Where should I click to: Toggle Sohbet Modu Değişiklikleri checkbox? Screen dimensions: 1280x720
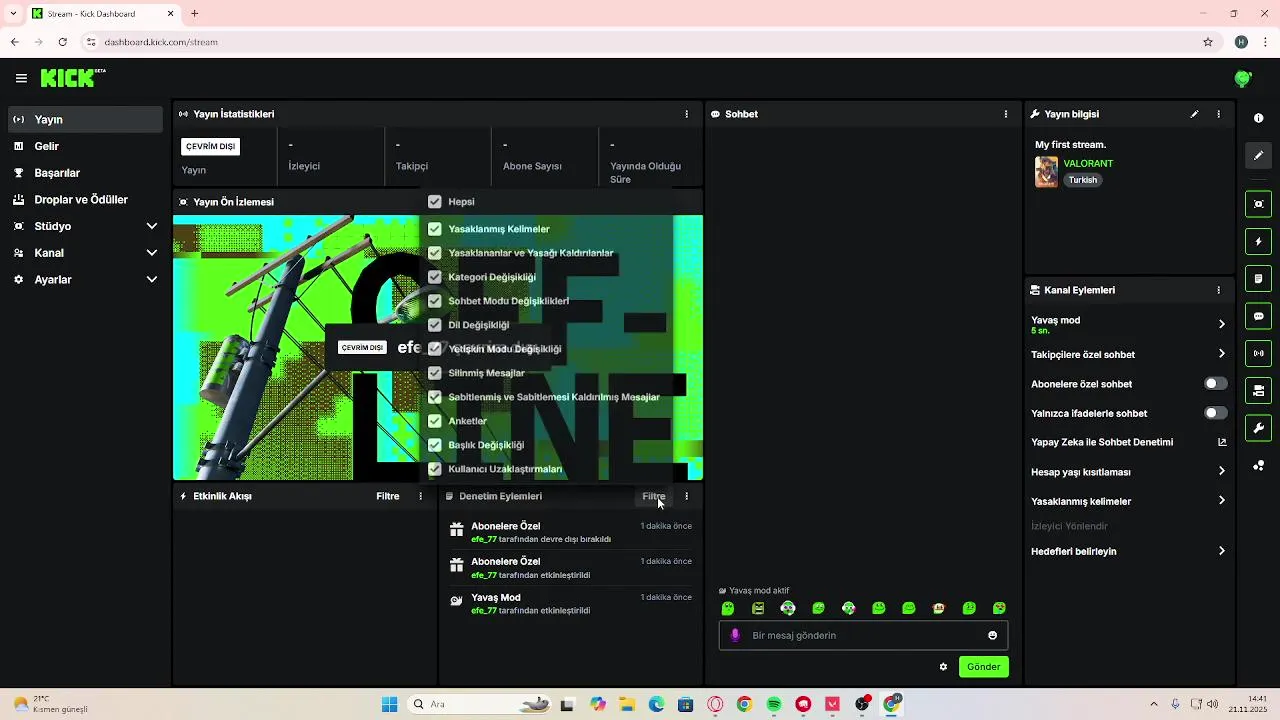pos(434,301)
